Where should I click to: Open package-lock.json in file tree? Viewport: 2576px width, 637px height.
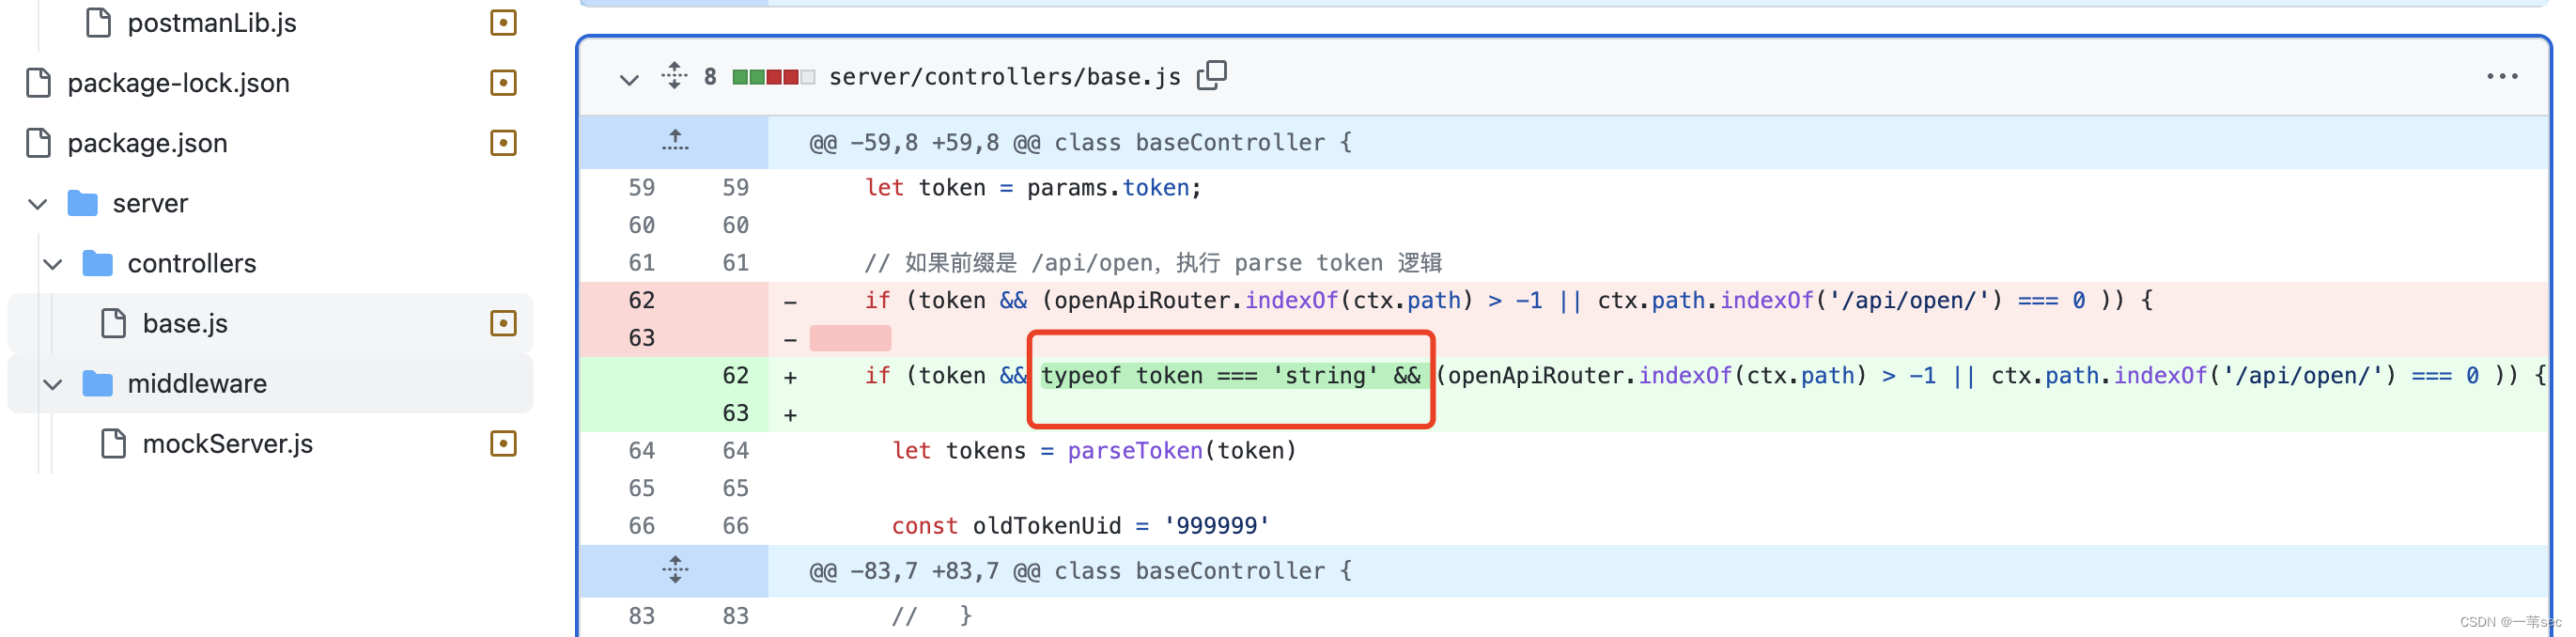[178, 82]
